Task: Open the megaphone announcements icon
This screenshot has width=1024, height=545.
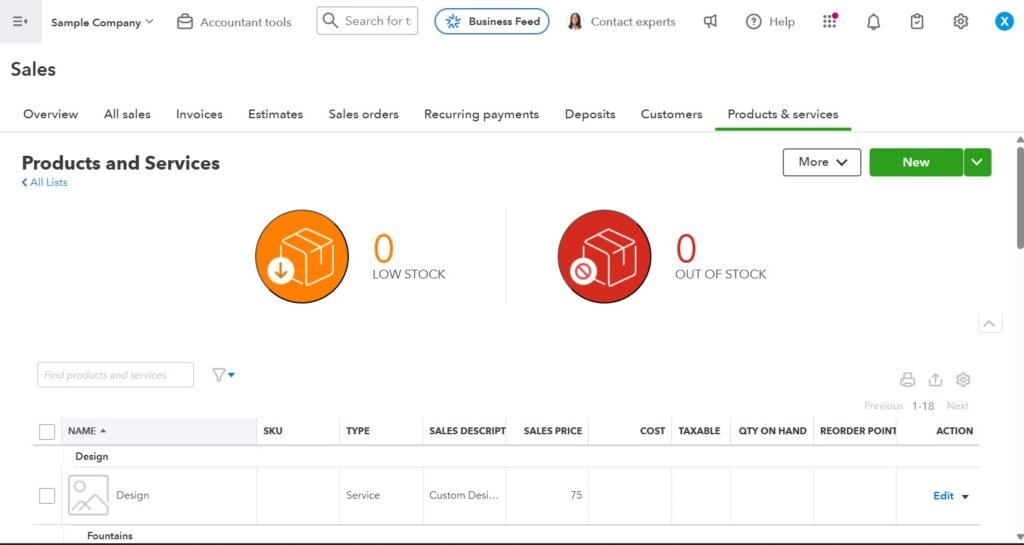Action: tap(710, 21)
